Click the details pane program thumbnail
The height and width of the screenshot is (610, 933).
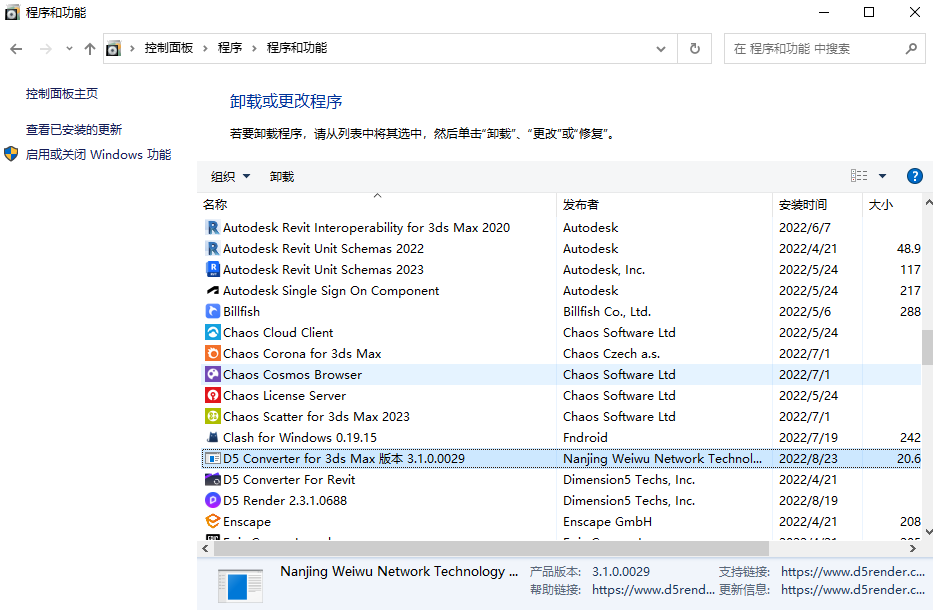pos(240,586)
